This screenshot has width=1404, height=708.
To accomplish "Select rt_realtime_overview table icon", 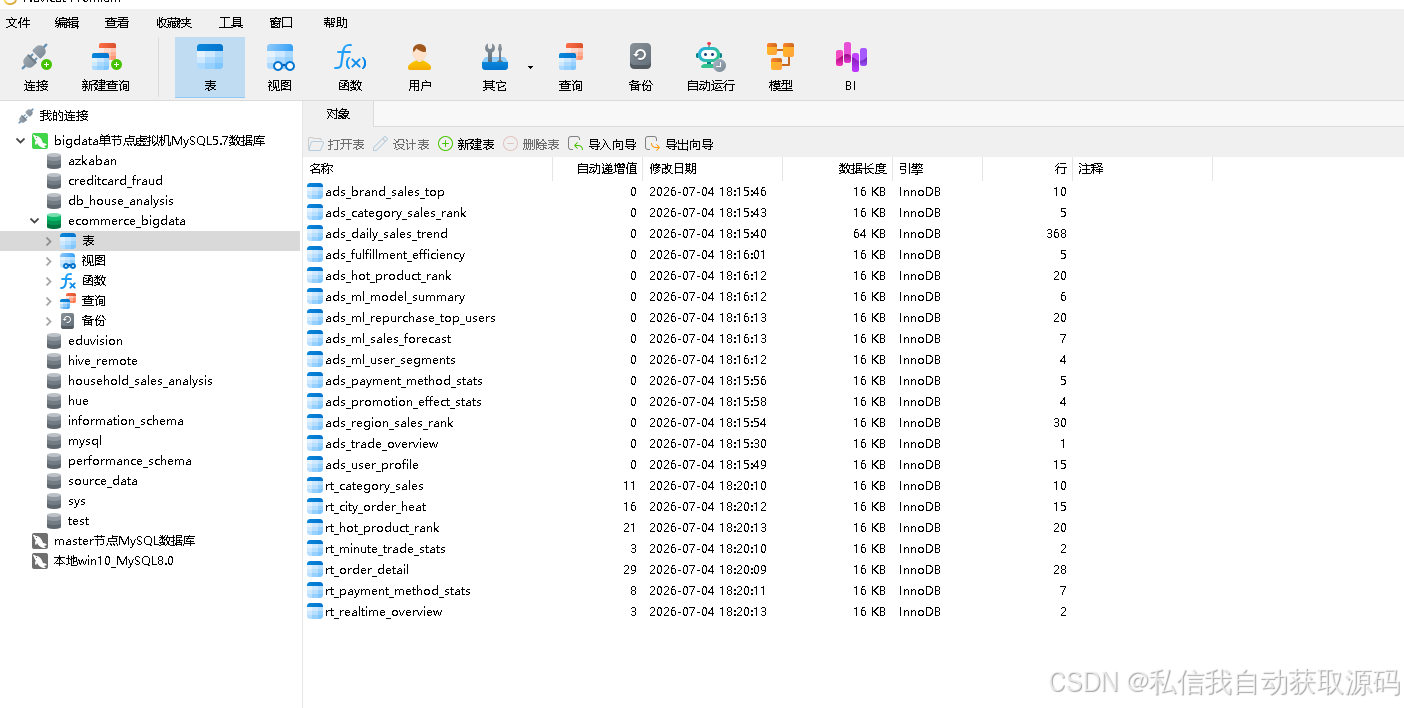I will pos(315,612).
